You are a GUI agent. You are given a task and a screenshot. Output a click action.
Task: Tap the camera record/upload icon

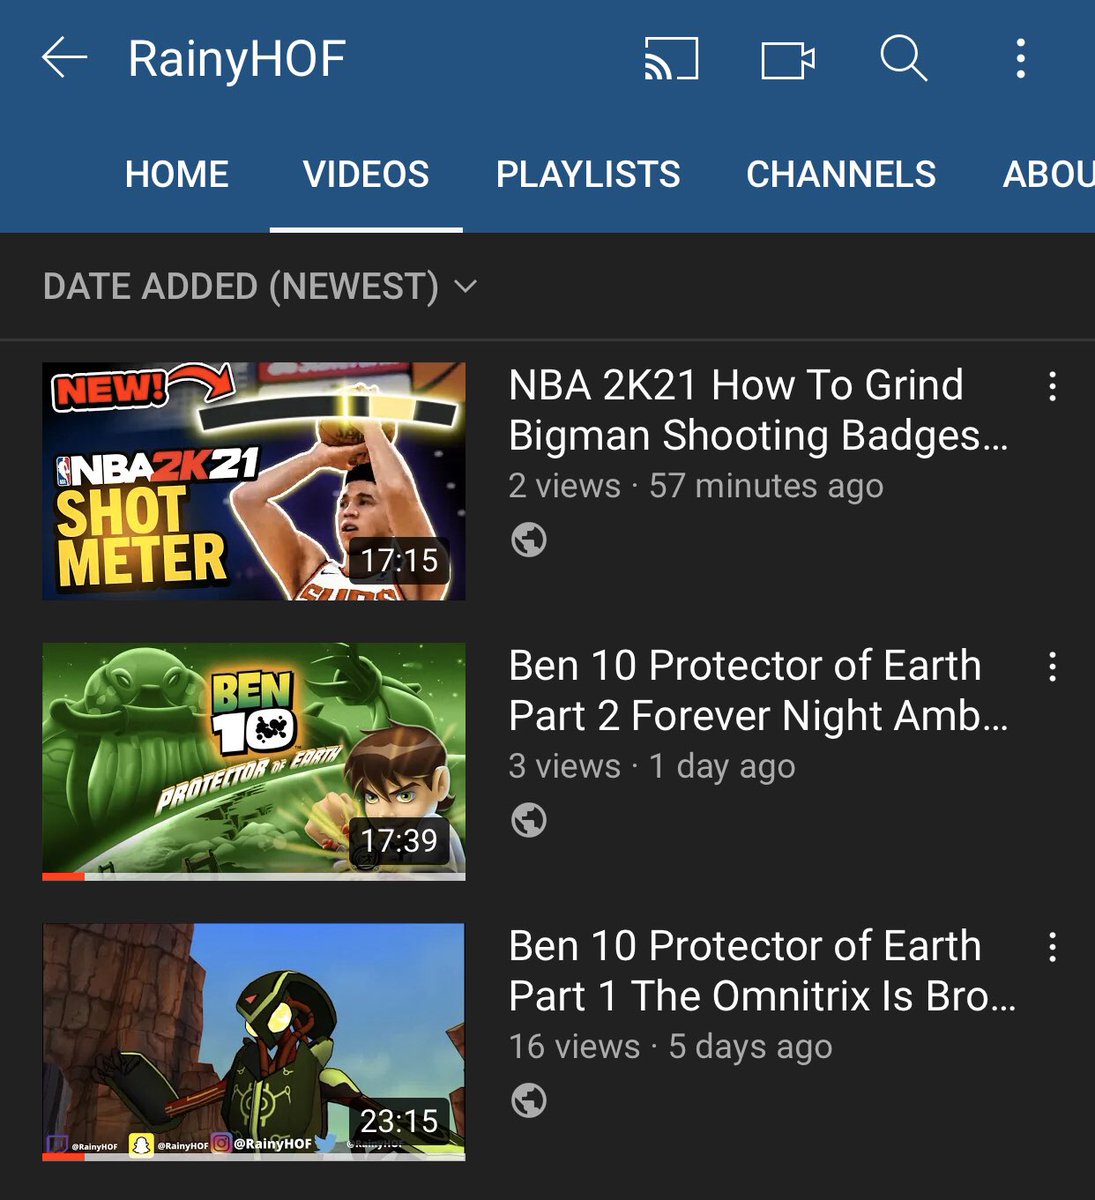tap(788, 59)
